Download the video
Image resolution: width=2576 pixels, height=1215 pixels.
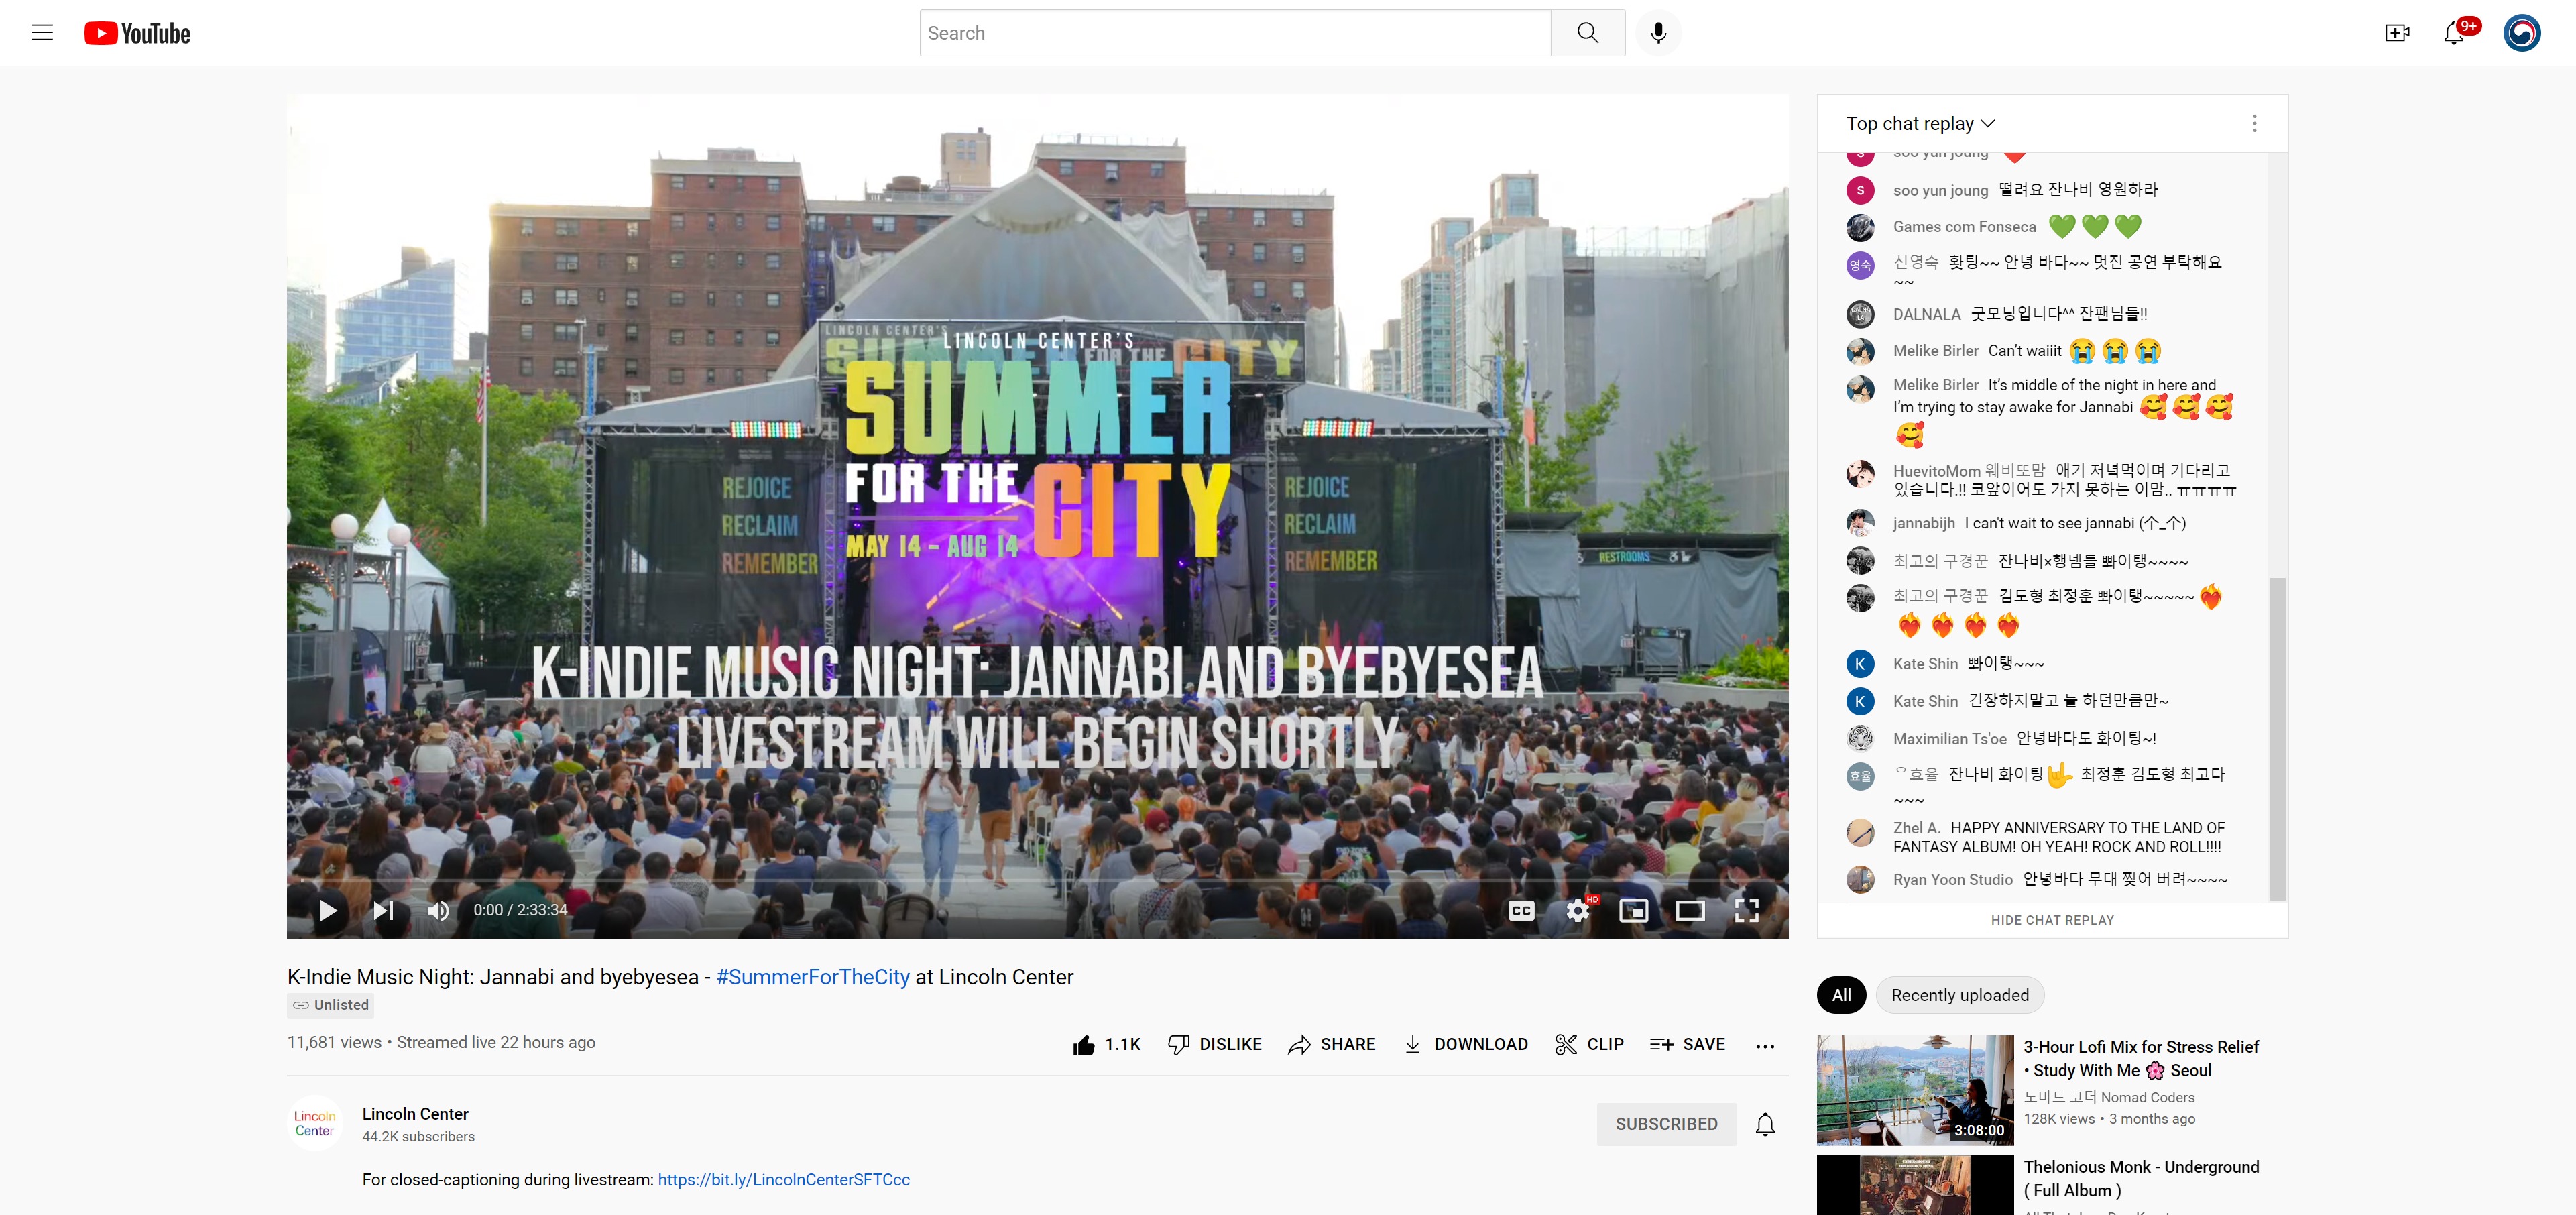point(1466,1045)
